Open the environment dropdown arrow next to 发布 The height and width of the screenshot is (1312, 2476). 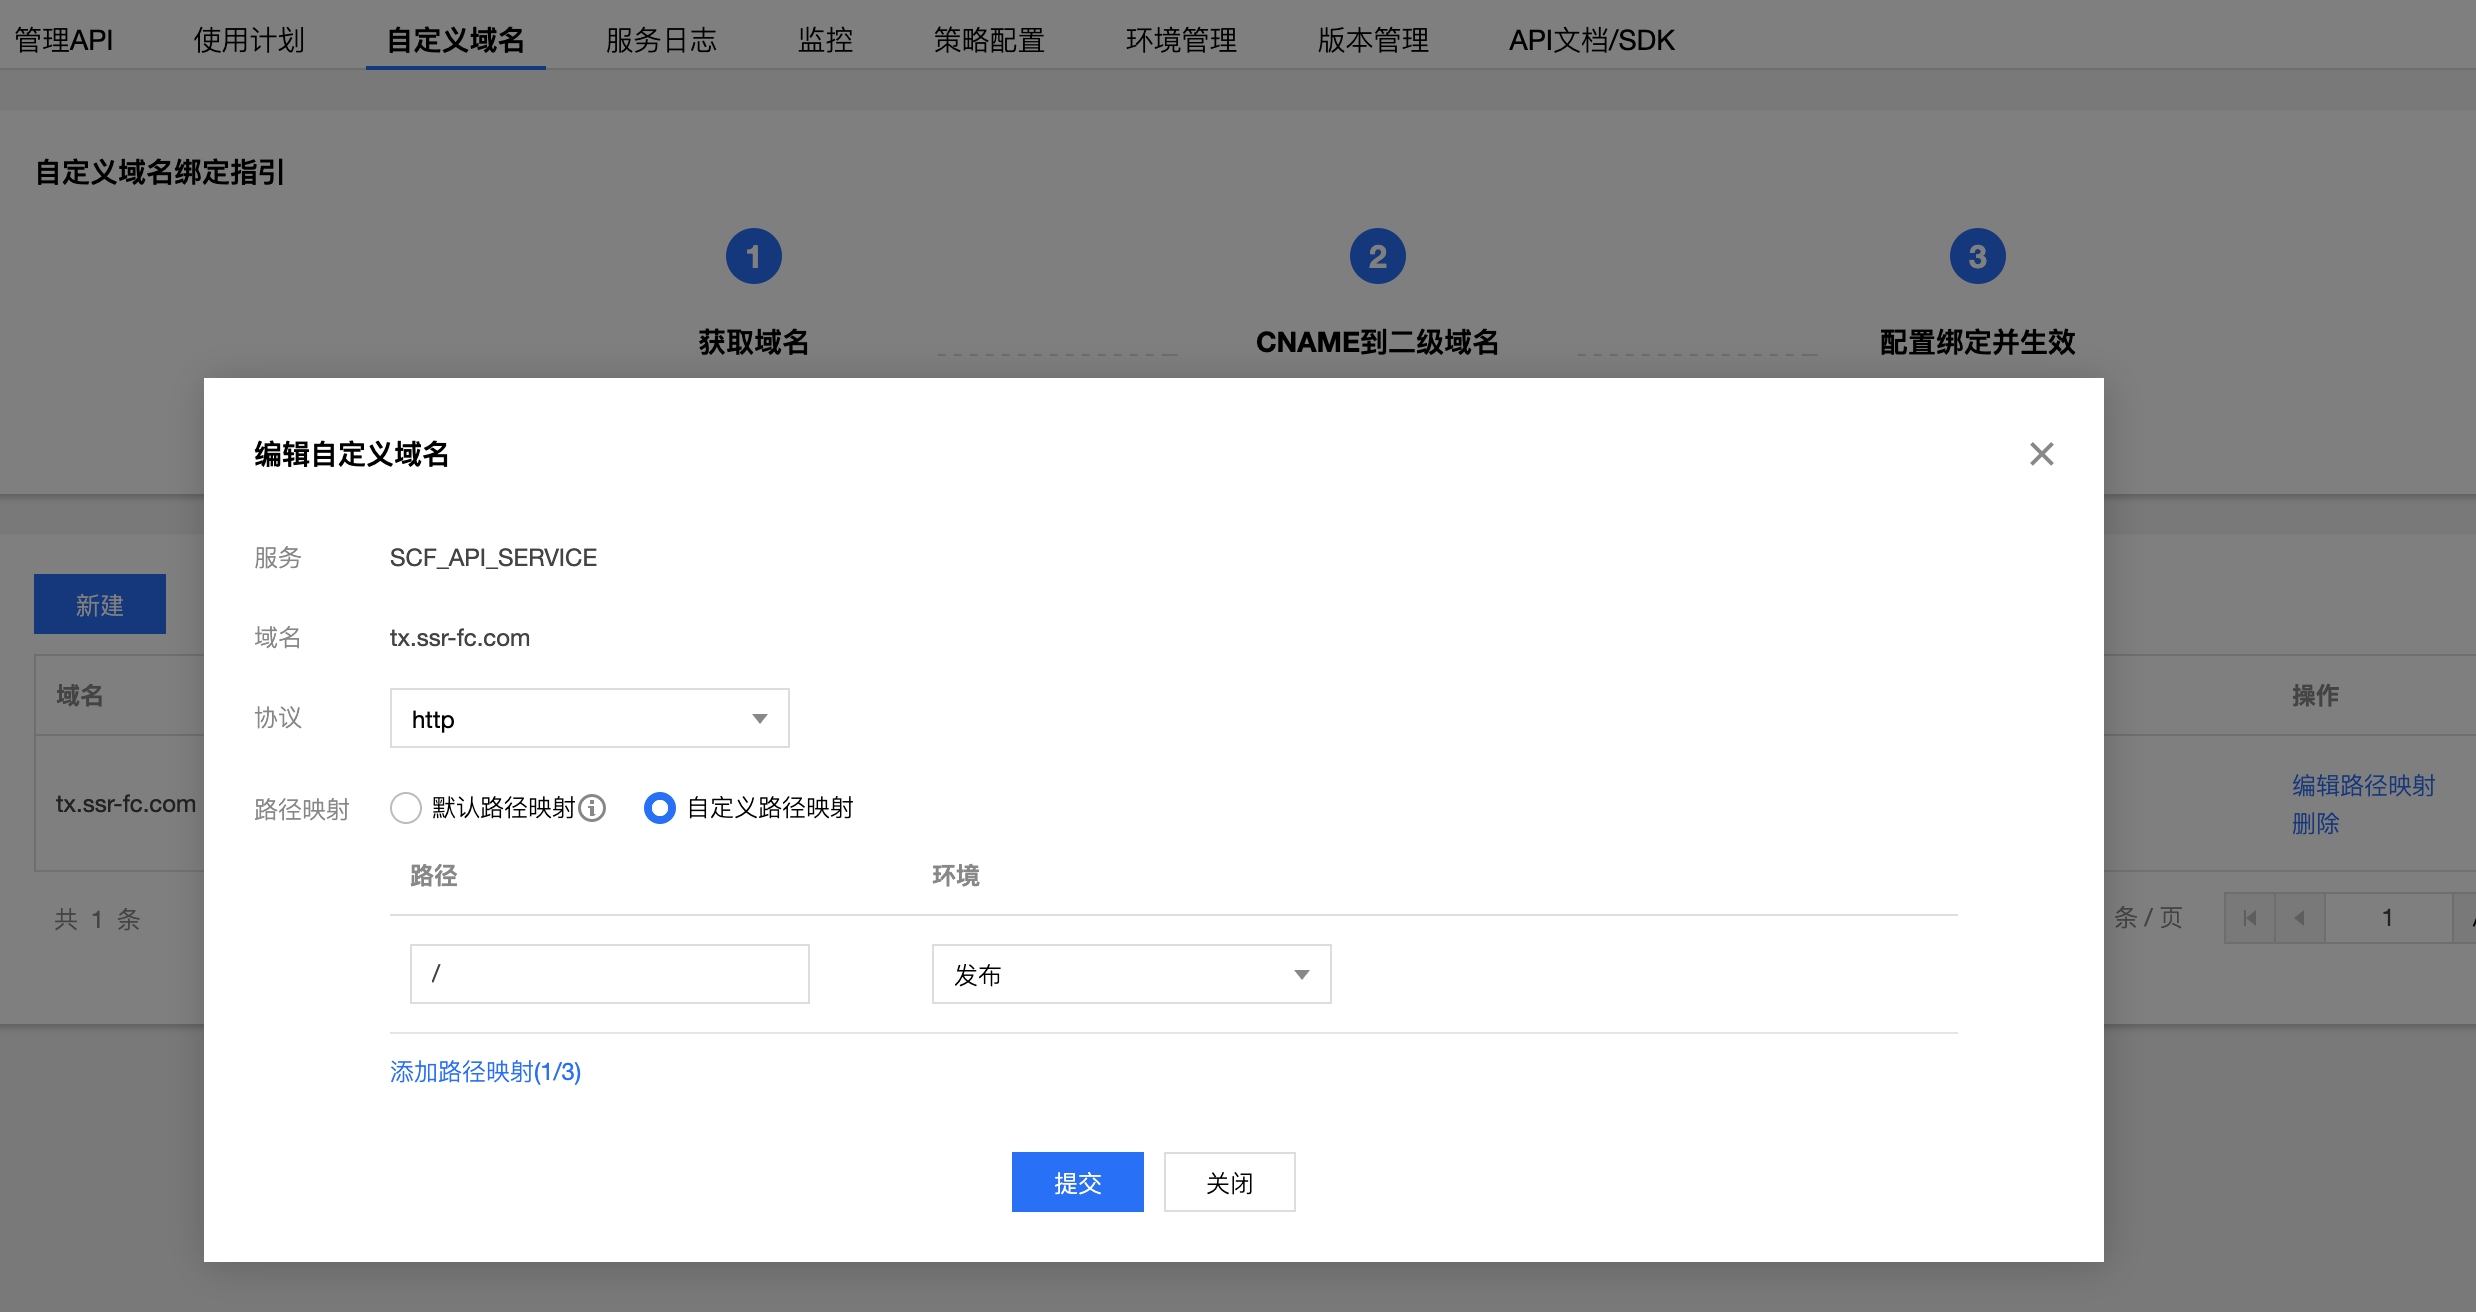1300,974
